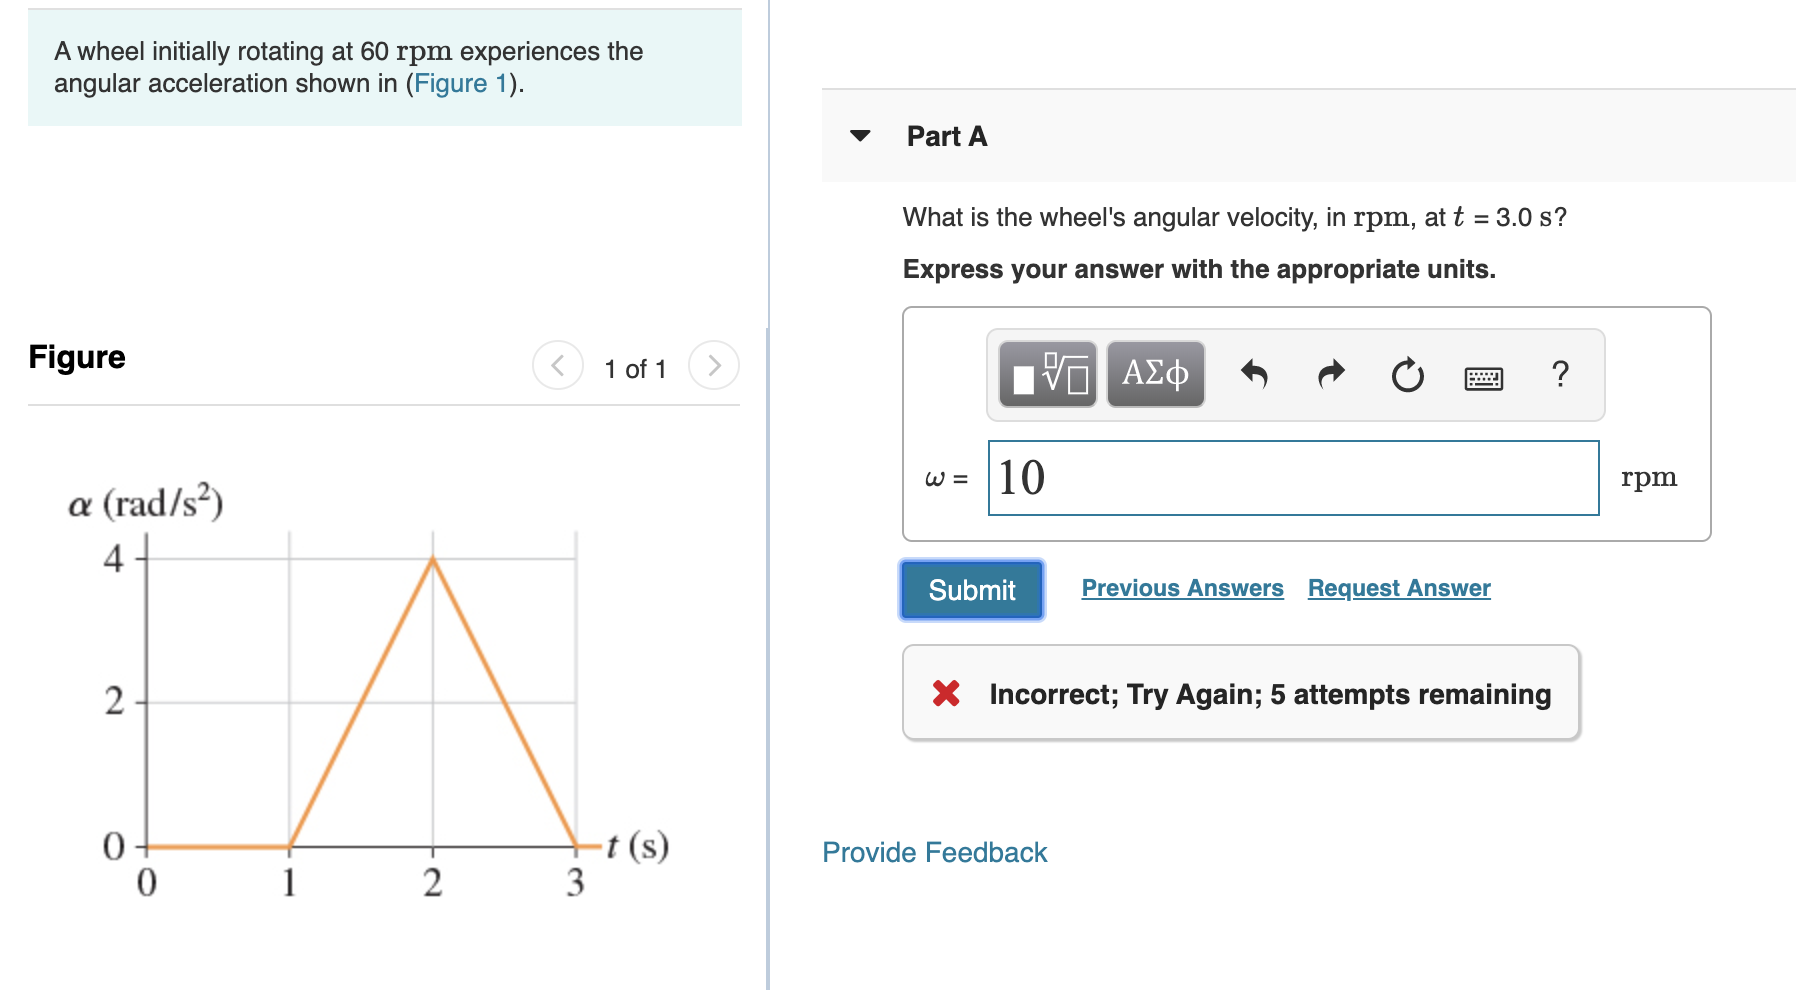Click the 1 of 1 page indicator
Screen dimensions: 1796x990
click(x=635, y=368)
